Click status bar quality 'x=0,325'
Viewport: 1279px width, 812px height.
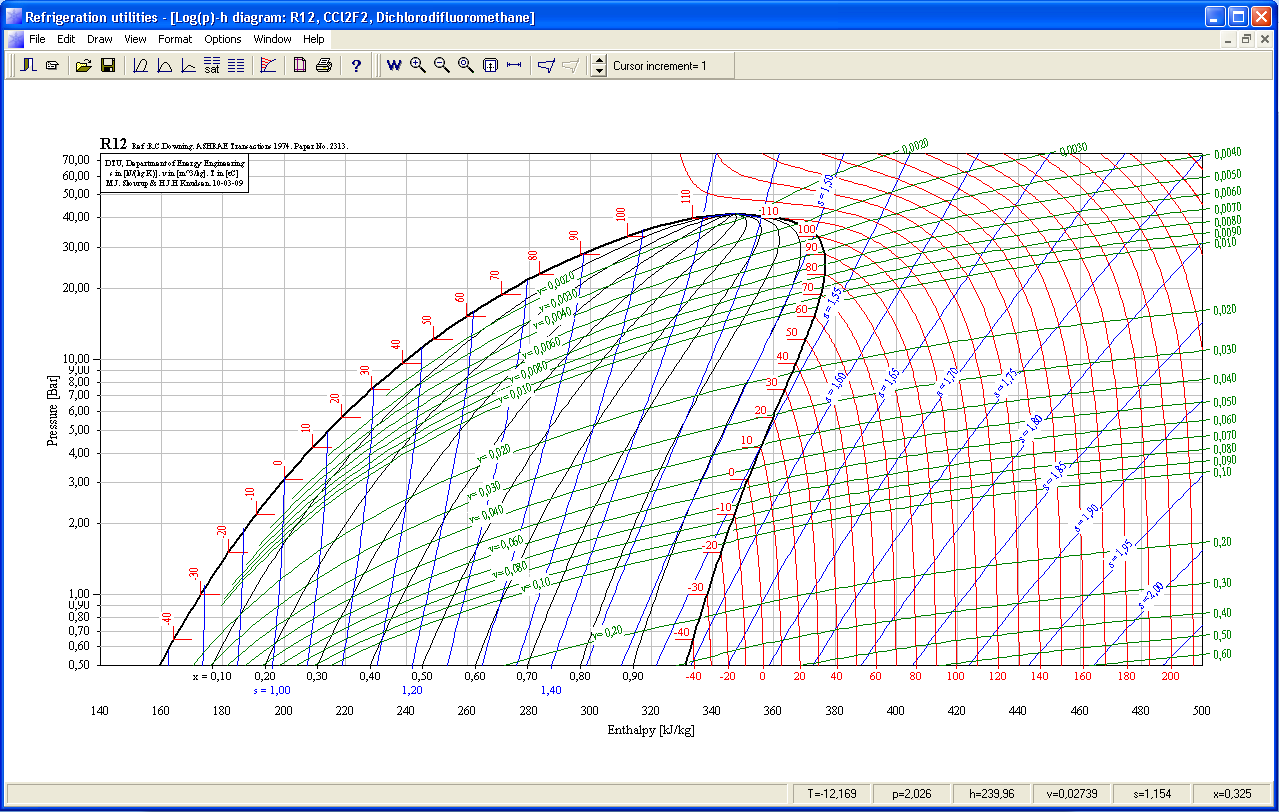pyautogui.click(x=1231, y=793)
